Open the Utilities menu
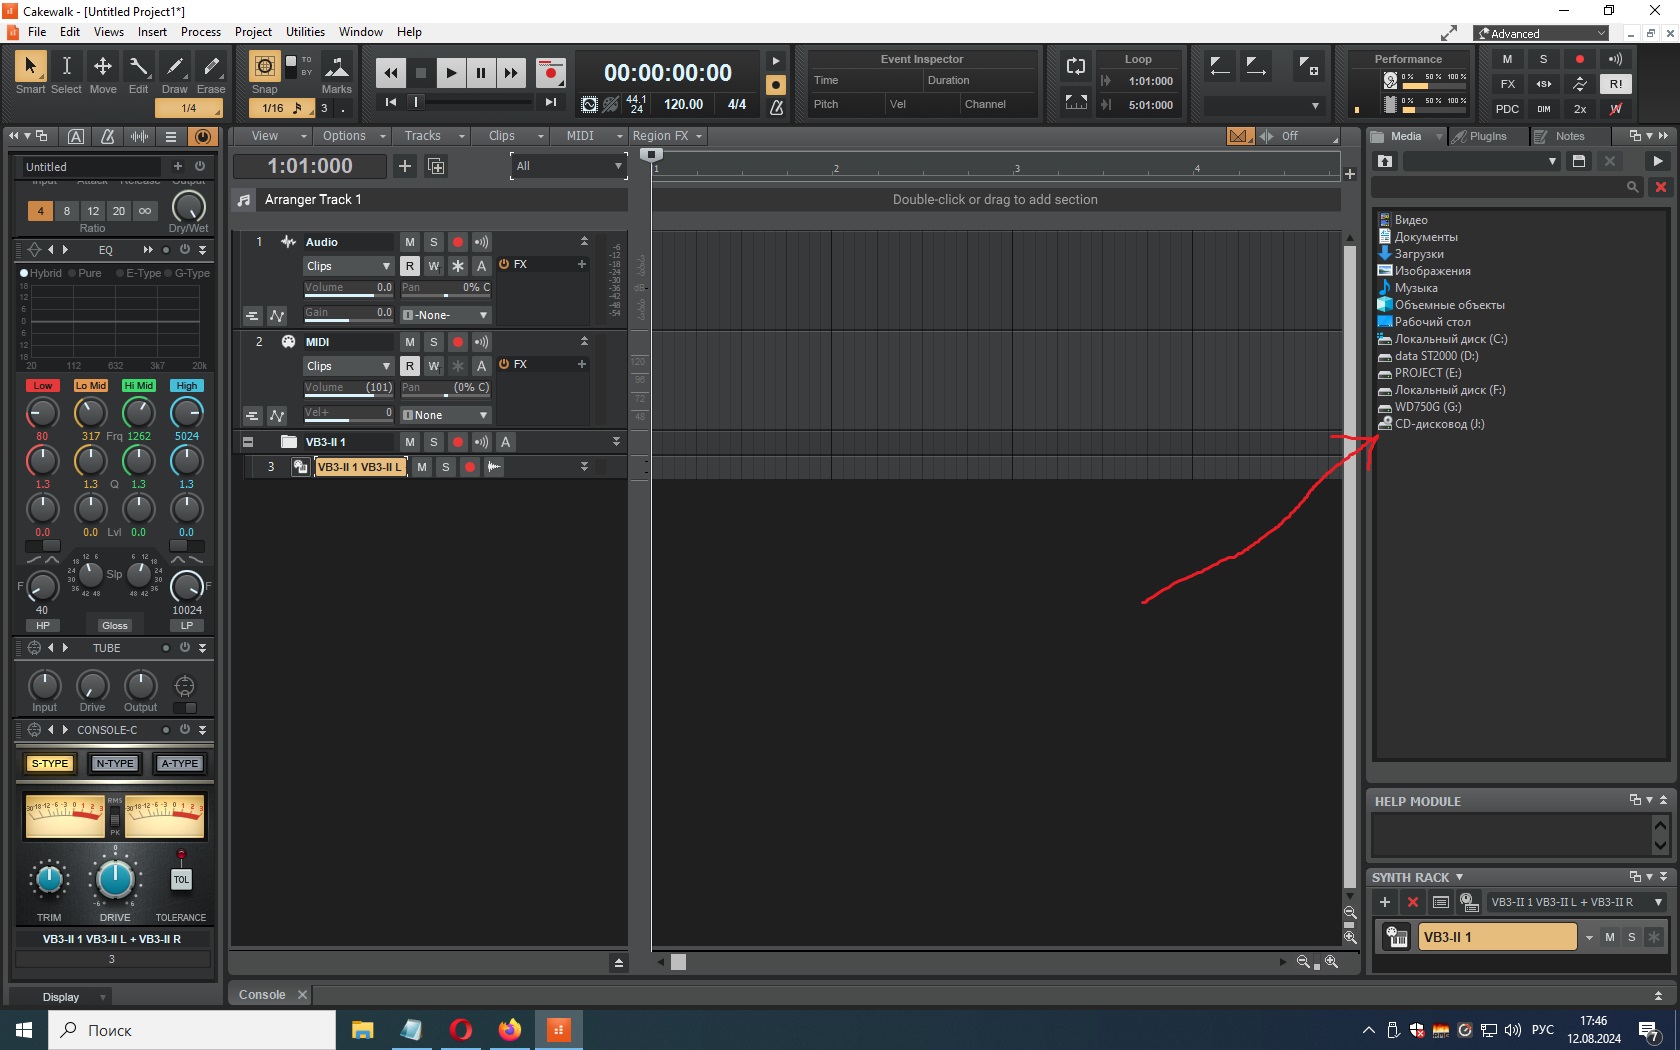The height and width of the screenshot is (1050, 1680). (305, 32)
